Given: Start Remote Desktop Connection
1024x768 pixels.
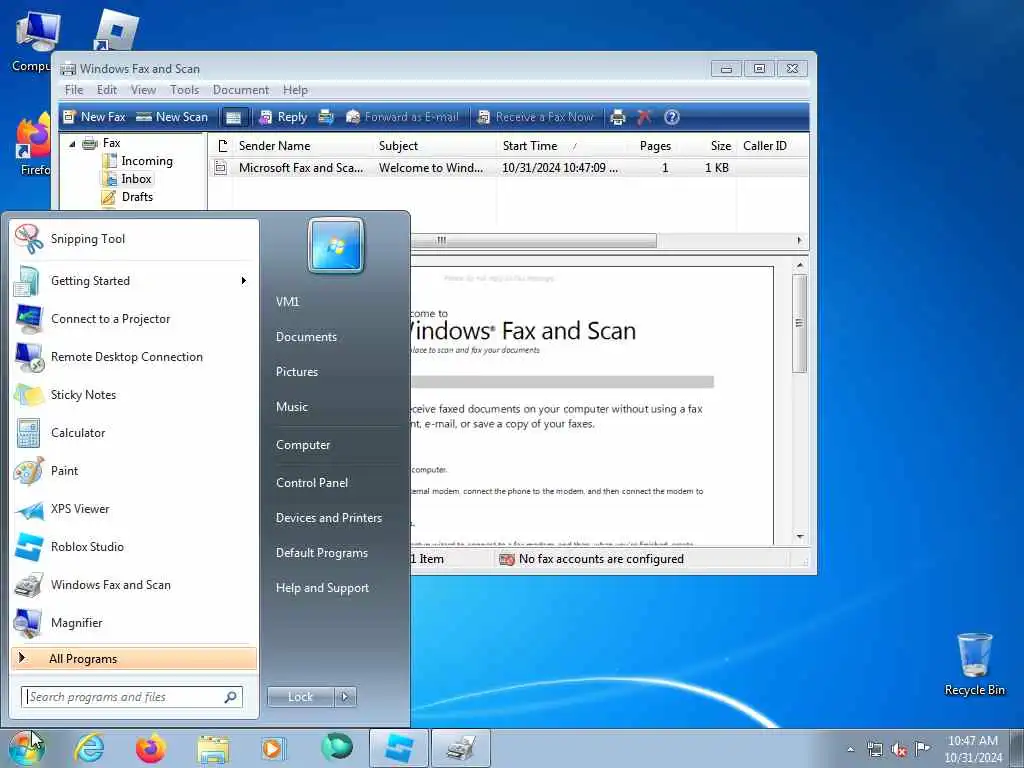Looking at the screenshot, I should coord(134,357).
